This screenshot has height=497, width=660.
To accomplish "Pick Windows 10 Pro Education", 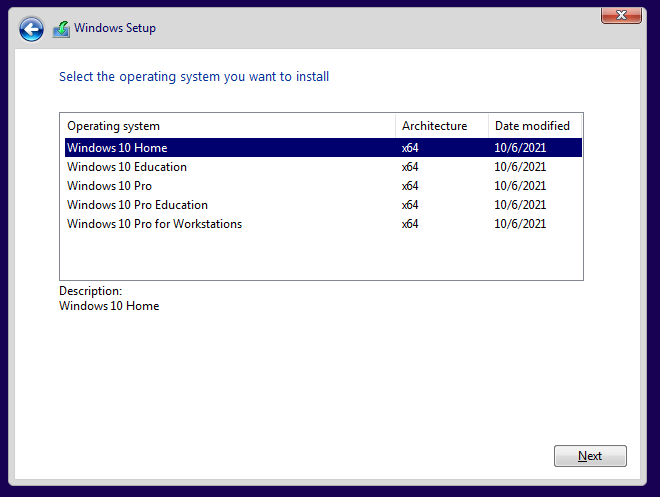I will (323, 205).
